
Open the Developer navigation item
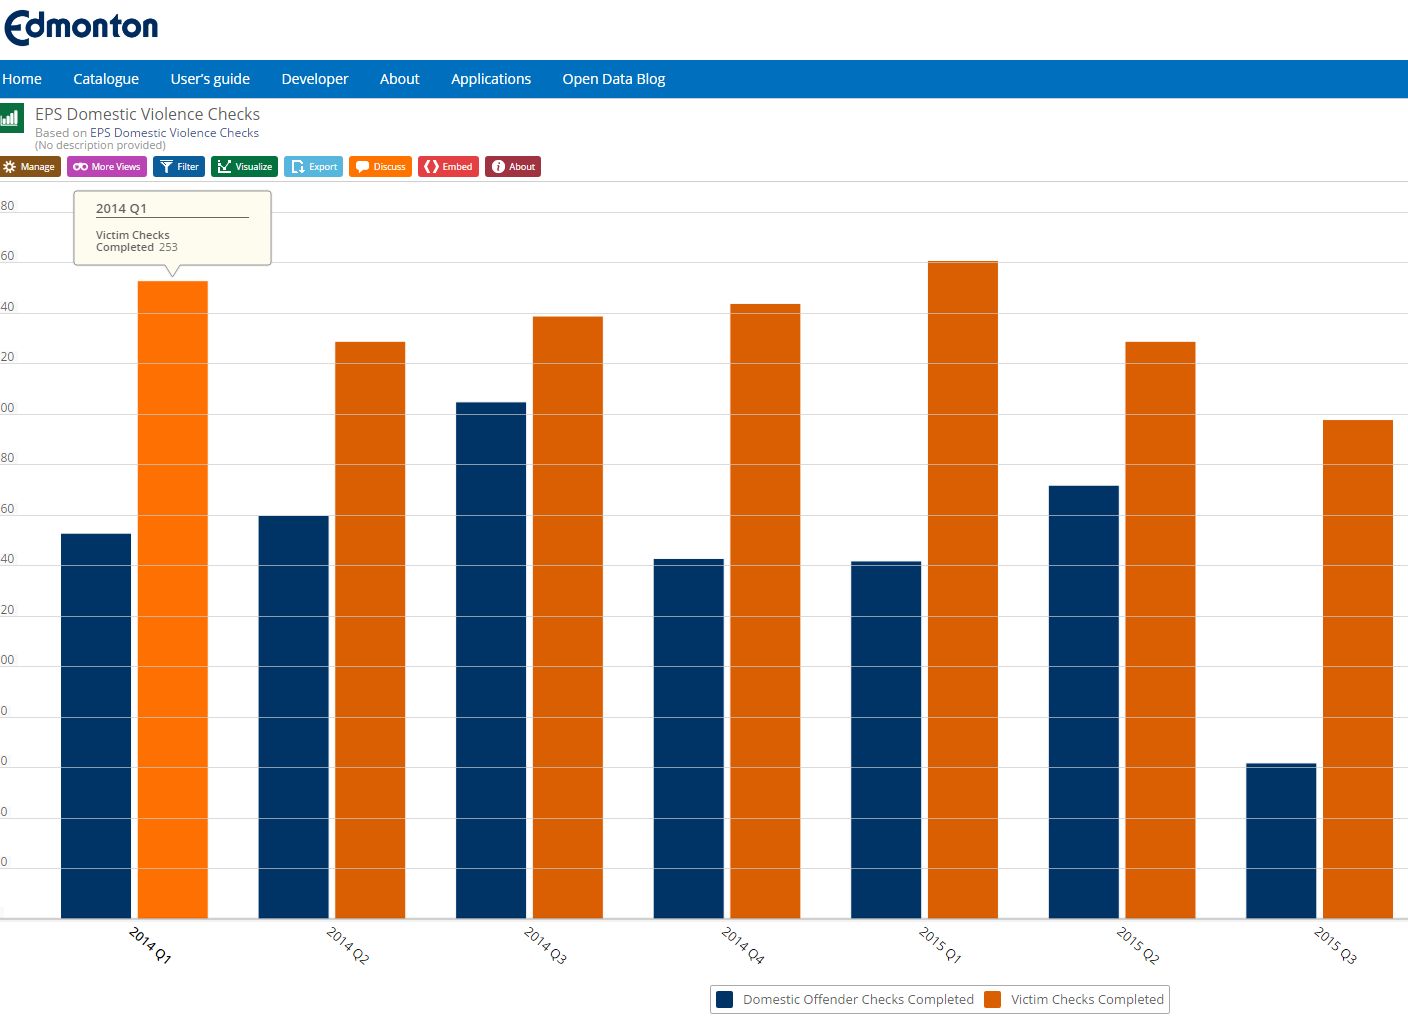(x=315, y=79)
